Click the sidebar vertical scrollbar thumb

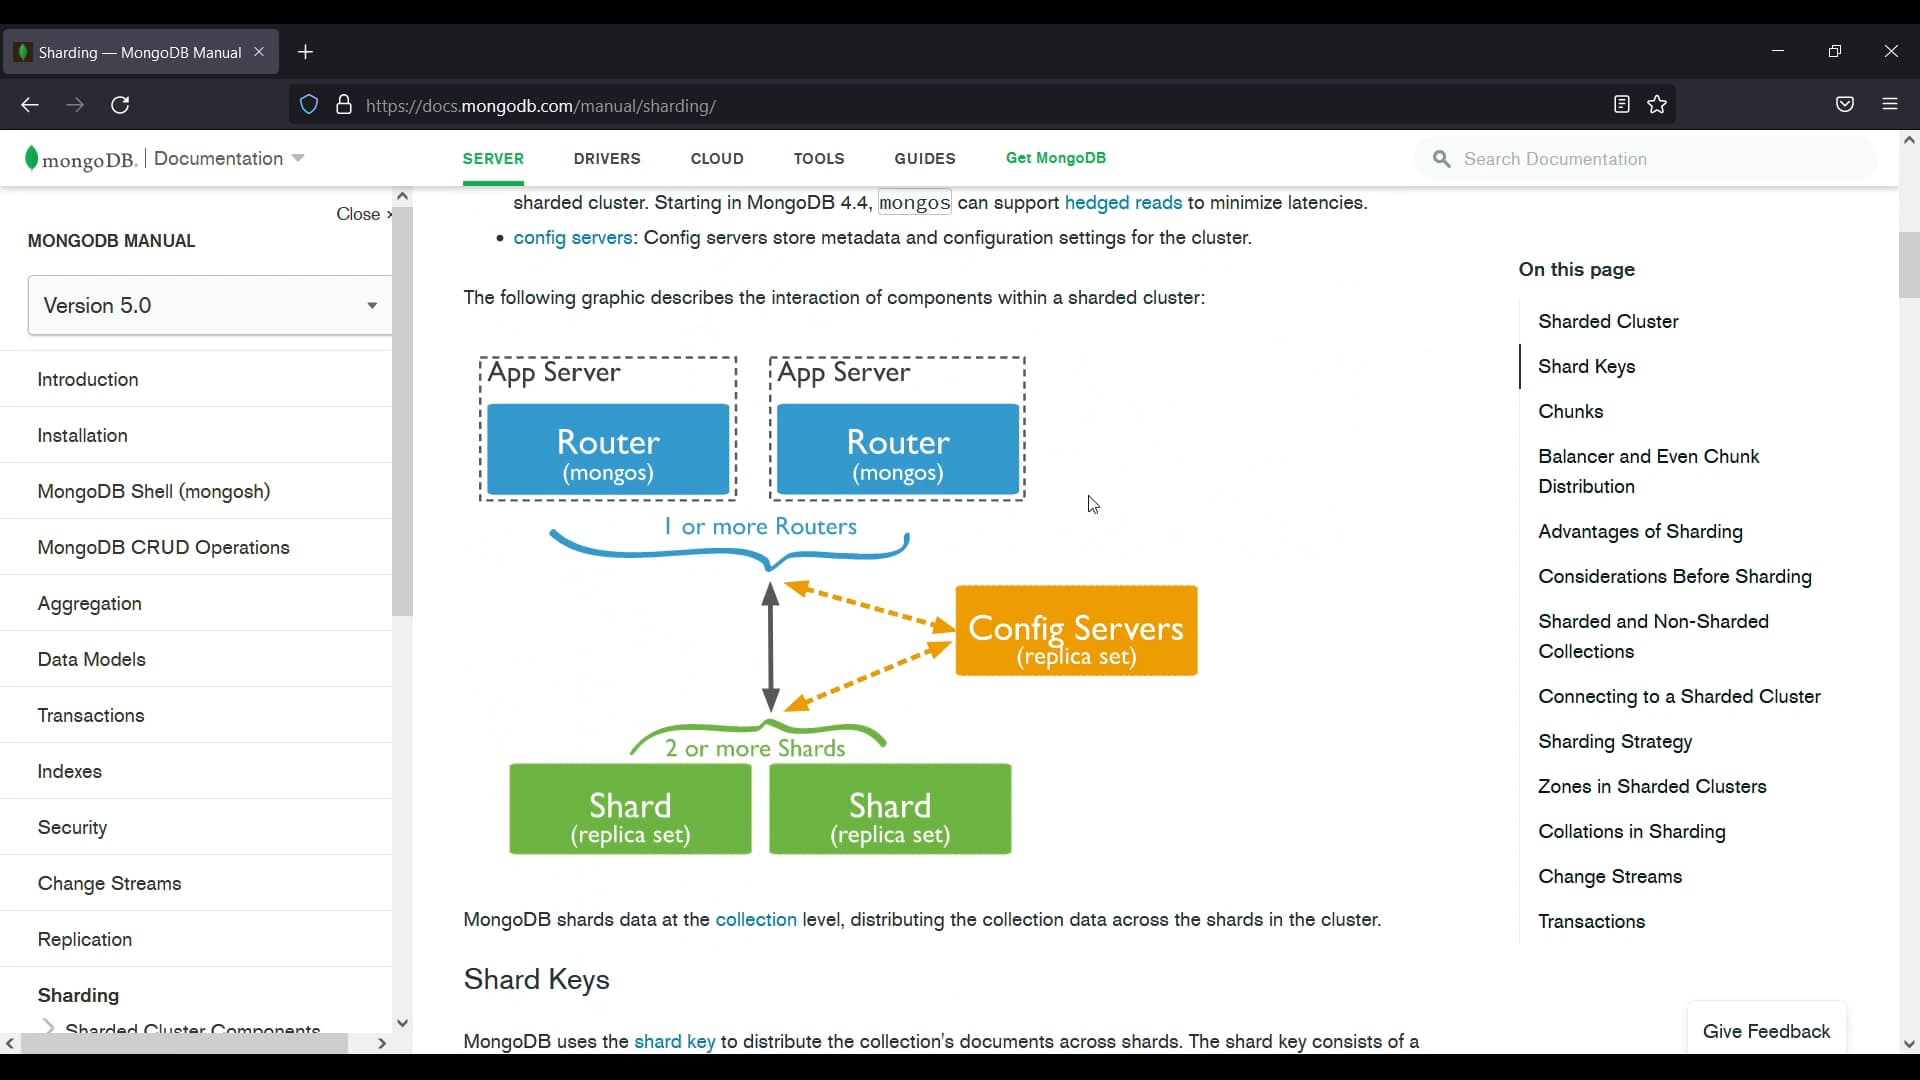[x=402, y=410]
